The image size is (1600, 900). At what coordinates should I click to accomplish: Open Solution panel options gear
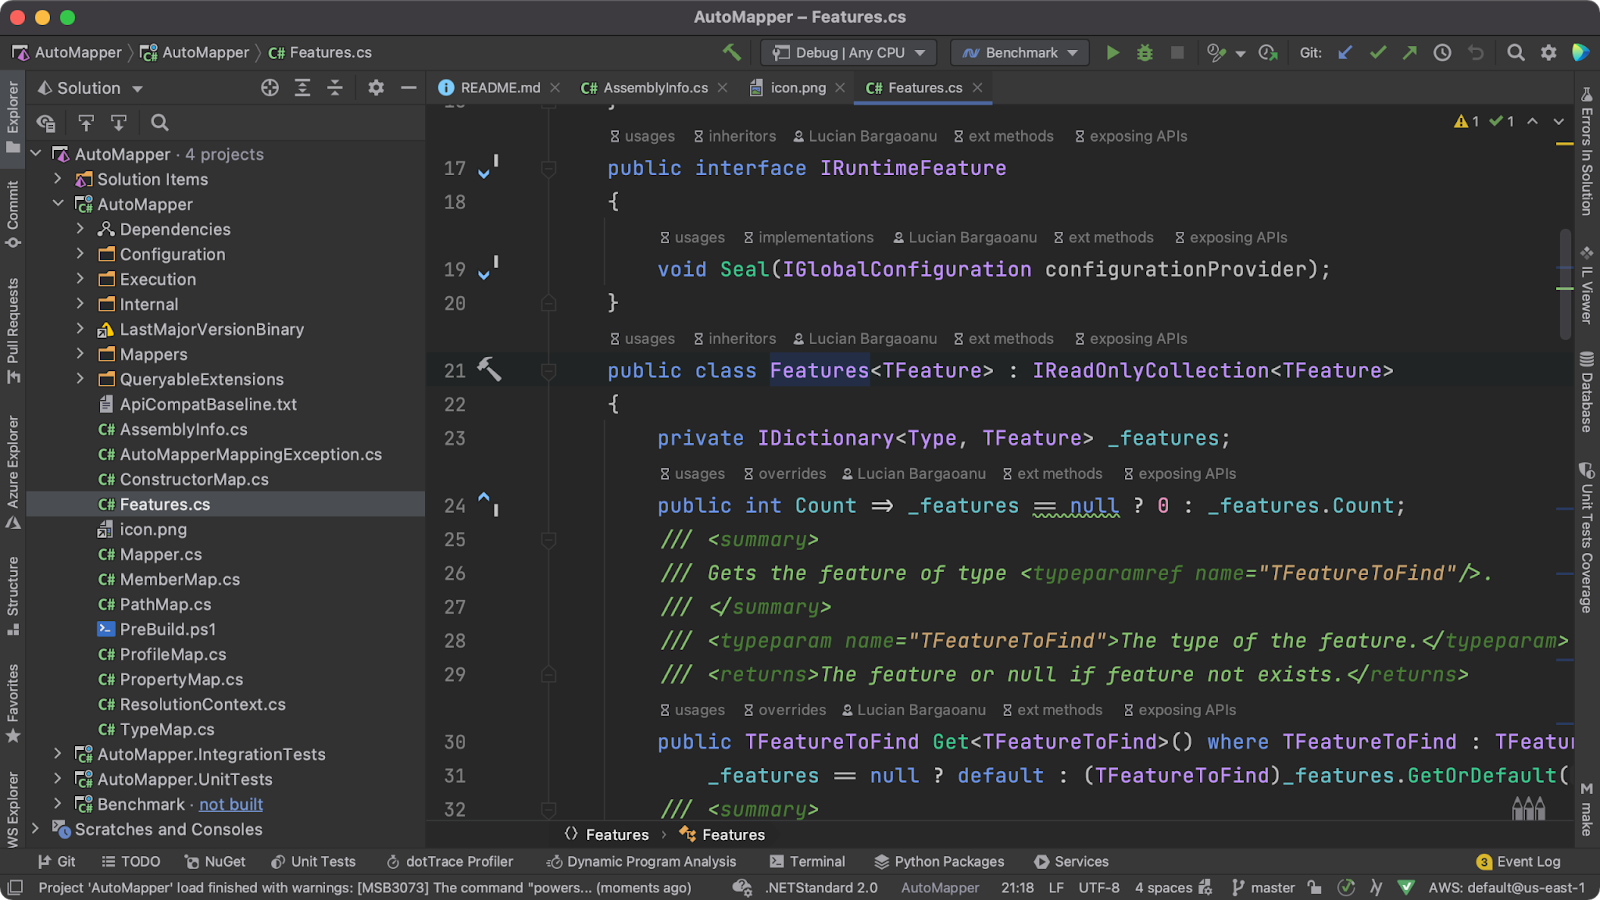coord(376,88)
